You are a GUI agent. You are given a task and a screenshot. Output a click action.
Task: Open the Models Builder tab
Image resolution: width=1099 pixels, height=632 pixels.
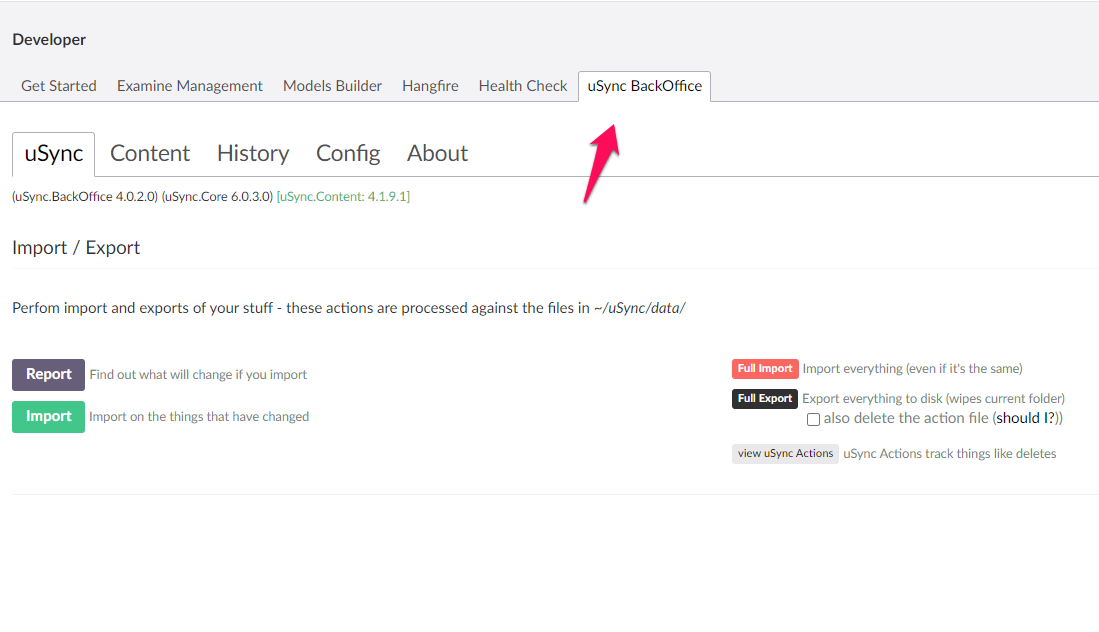[332, 86]
